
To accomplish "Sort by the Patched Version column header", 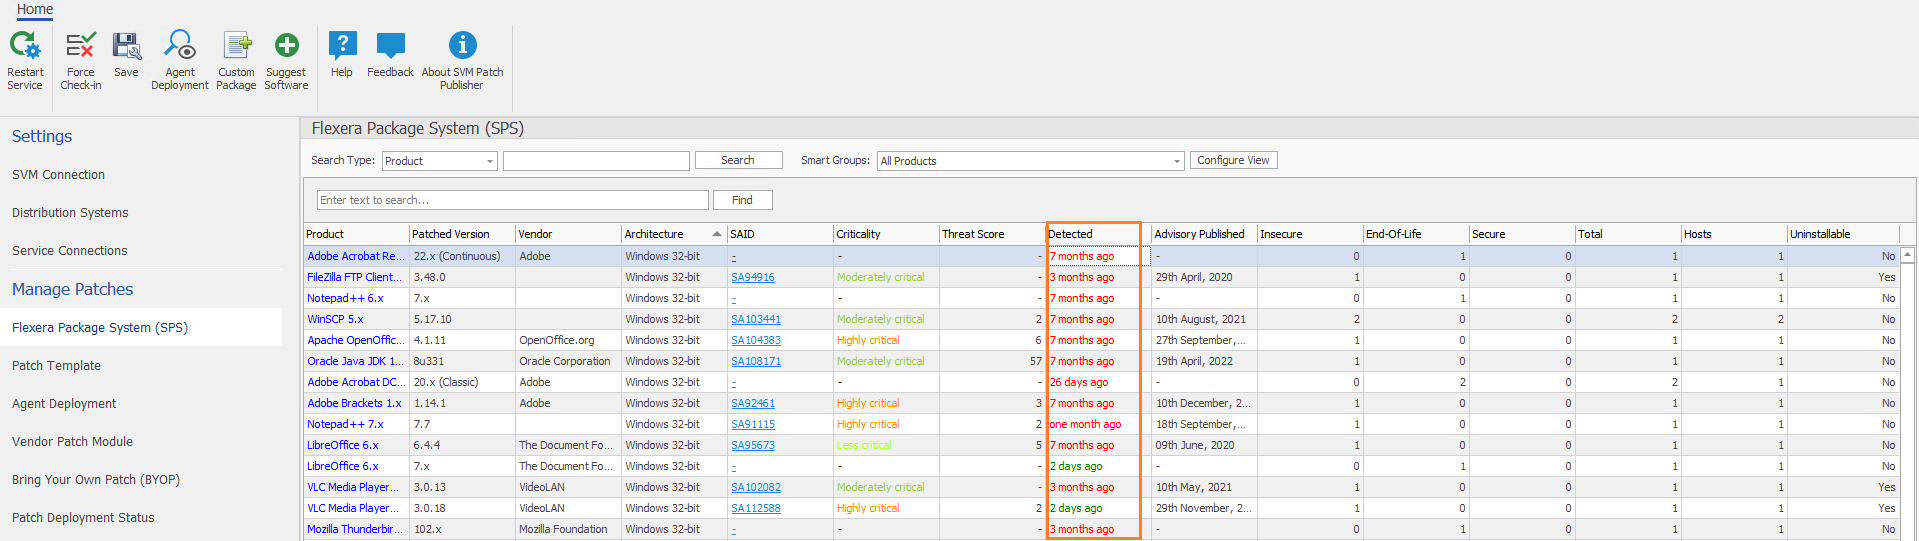I will [x=462, y=234].
